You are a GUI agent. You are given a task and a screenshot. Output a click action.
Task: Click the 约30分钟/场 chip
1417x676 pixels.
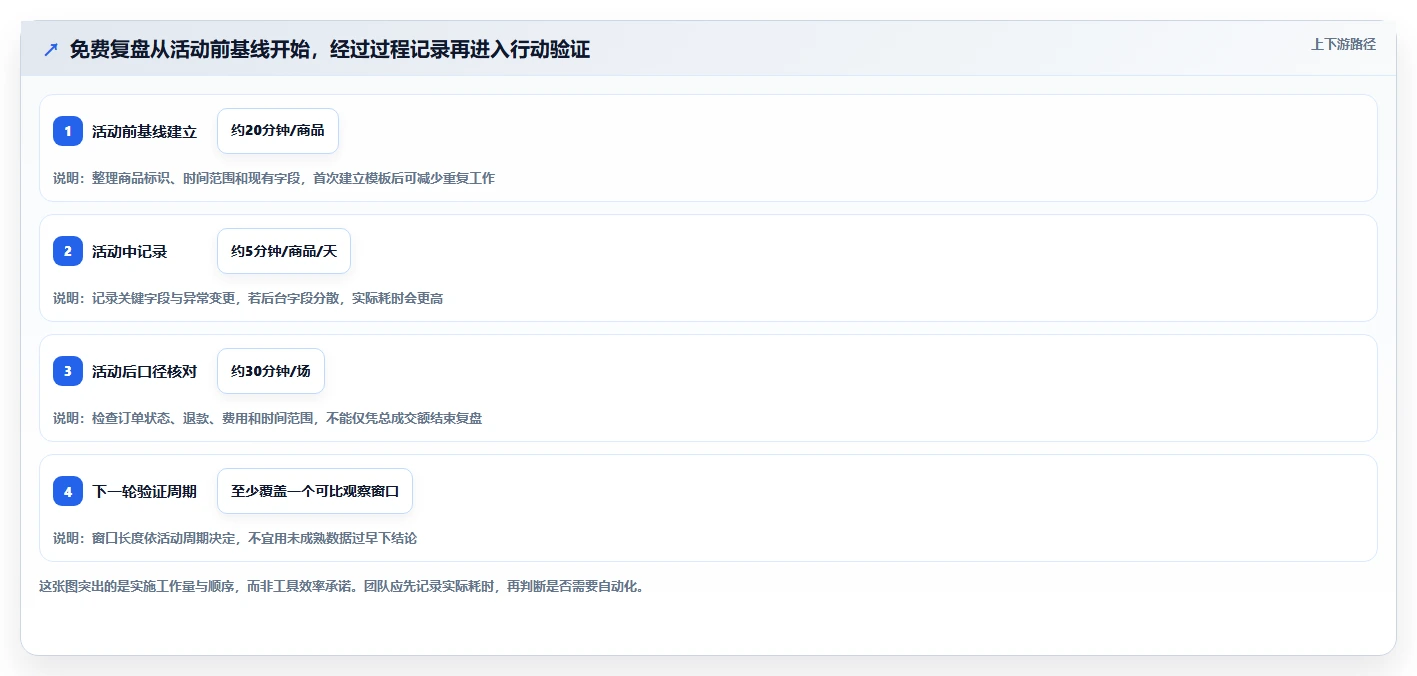coord(271,371)
